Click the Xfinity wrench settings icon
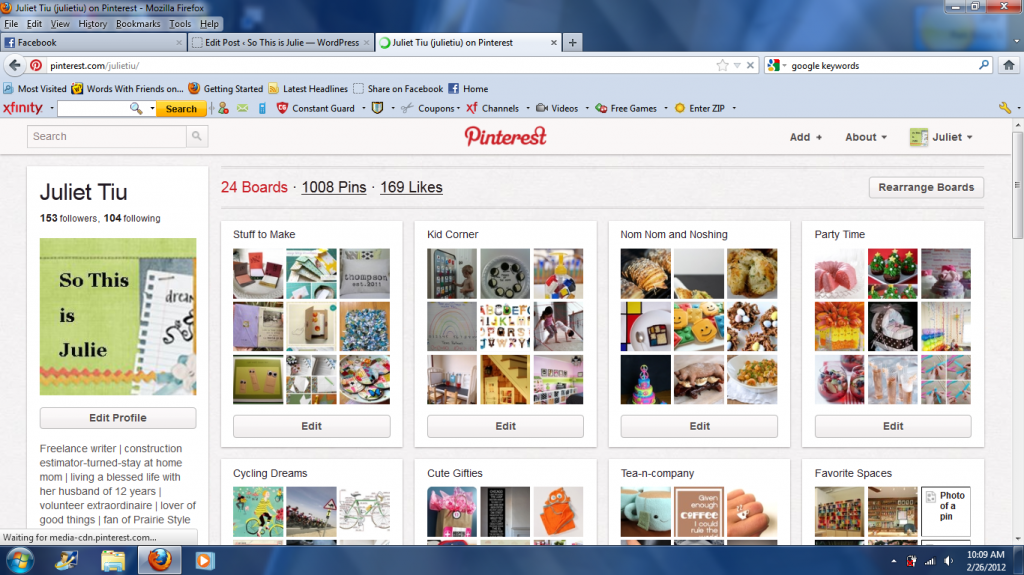The width and height of the screenshot is (1024, 575). coord(1004,108)
